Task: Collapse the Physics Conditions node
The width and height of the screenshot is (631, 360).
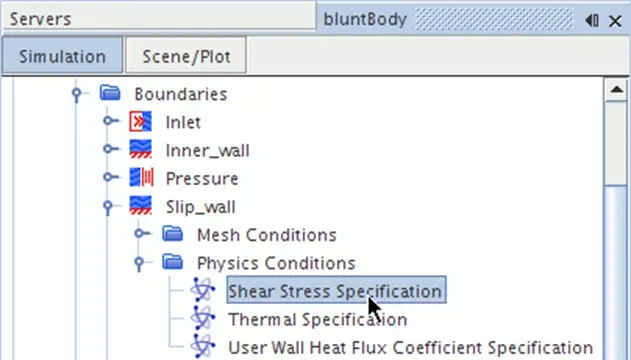Action: click(139, 263)
